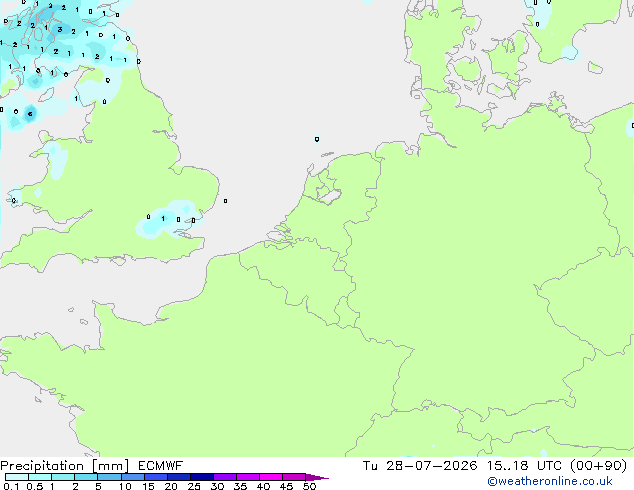Select the 0.5–1 mm legend swatch

40,477
